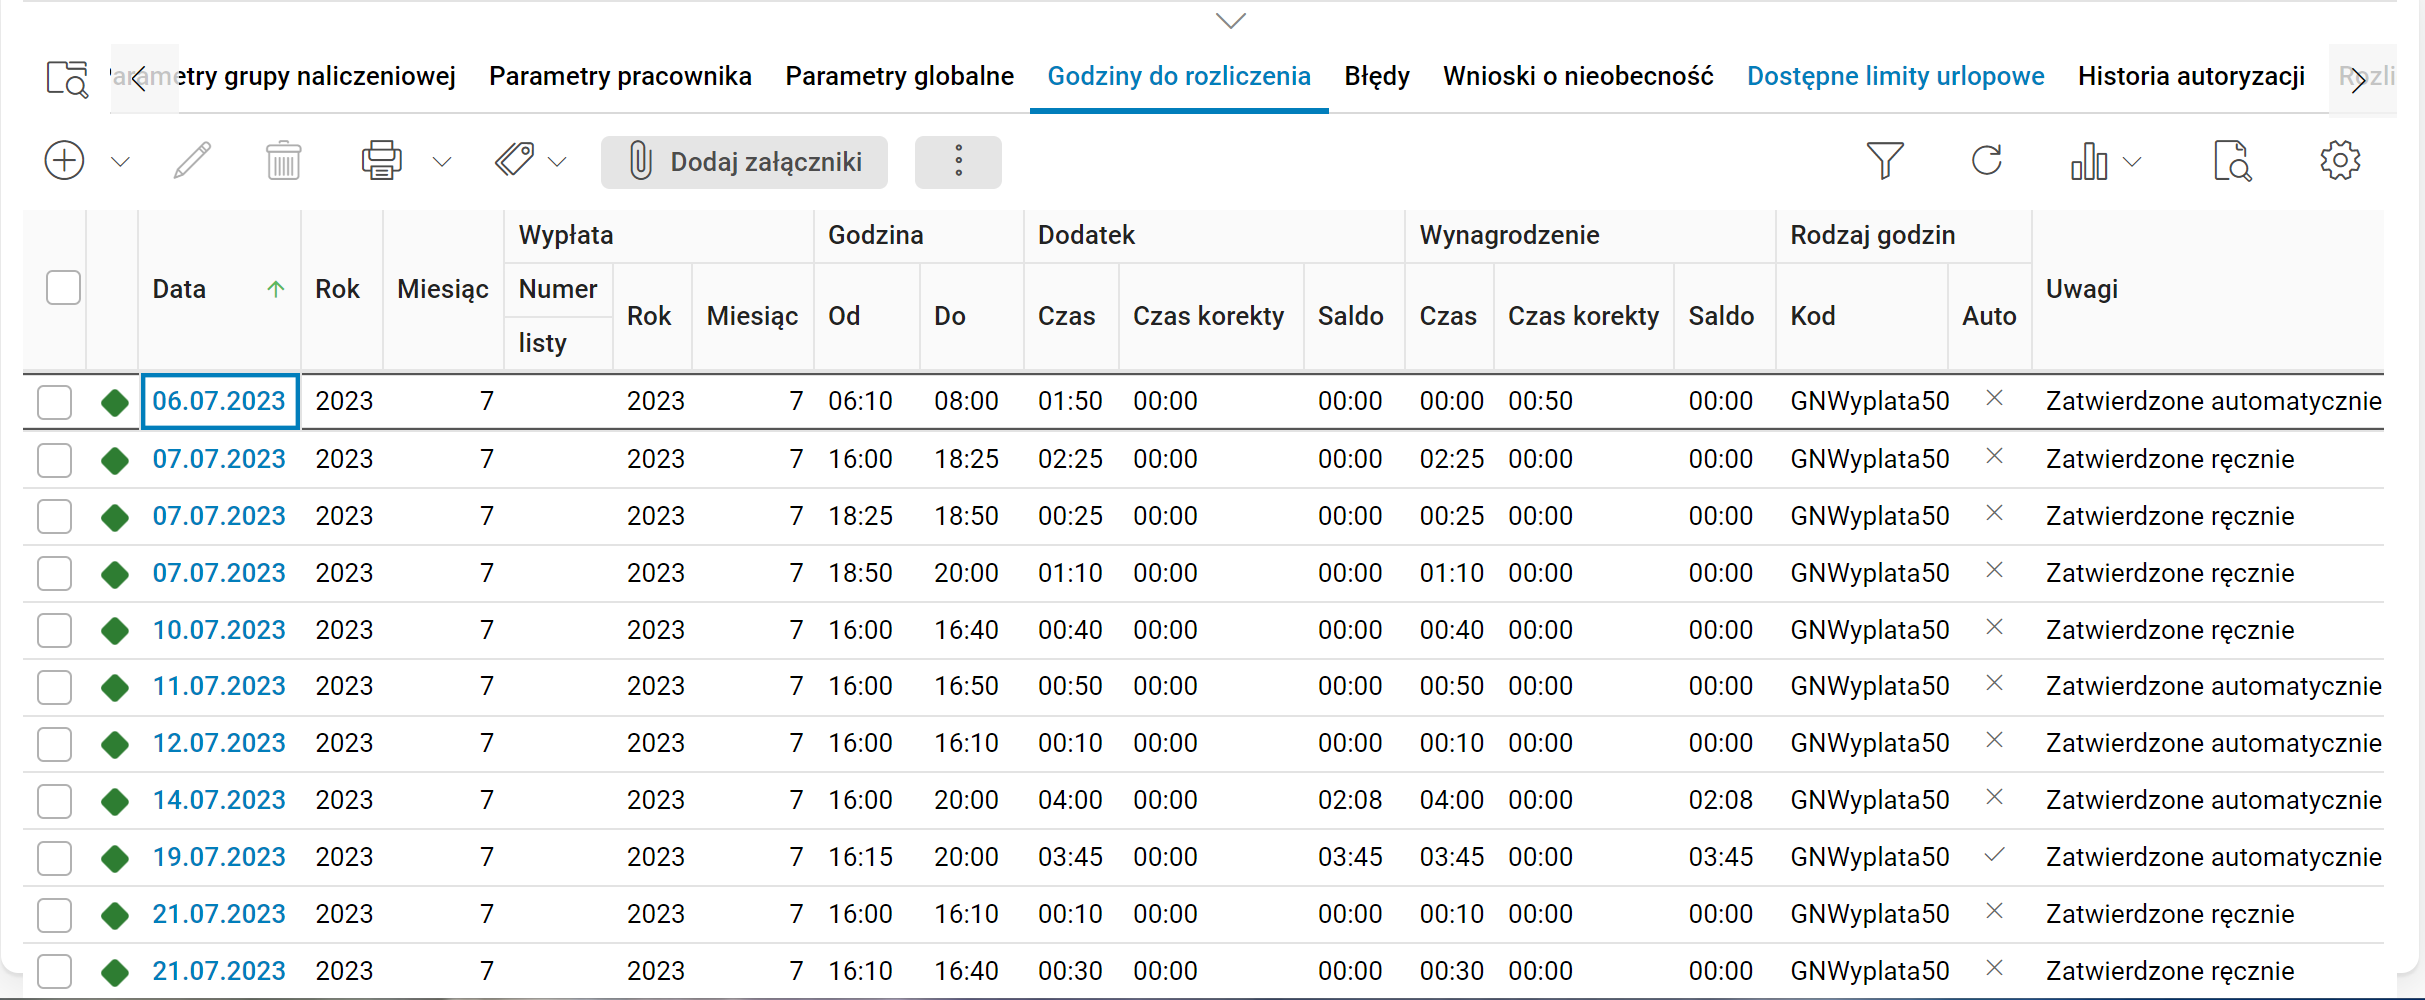Click the document search preview icon in the toolbar
Image resolution: width=2425 pixels, height=1000 pixels.
[x=2232, y=161]
